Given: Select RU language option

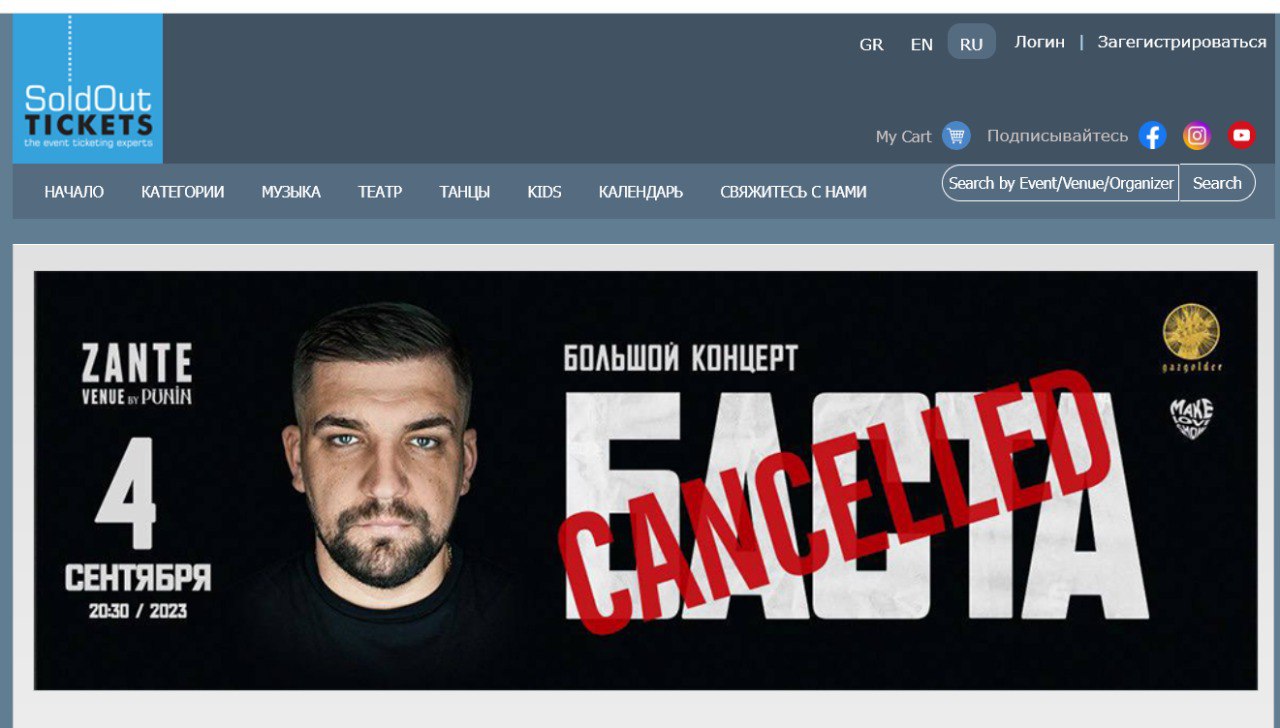Looking at the screenshot, I should pyautogui.click(x=971, y=43).
